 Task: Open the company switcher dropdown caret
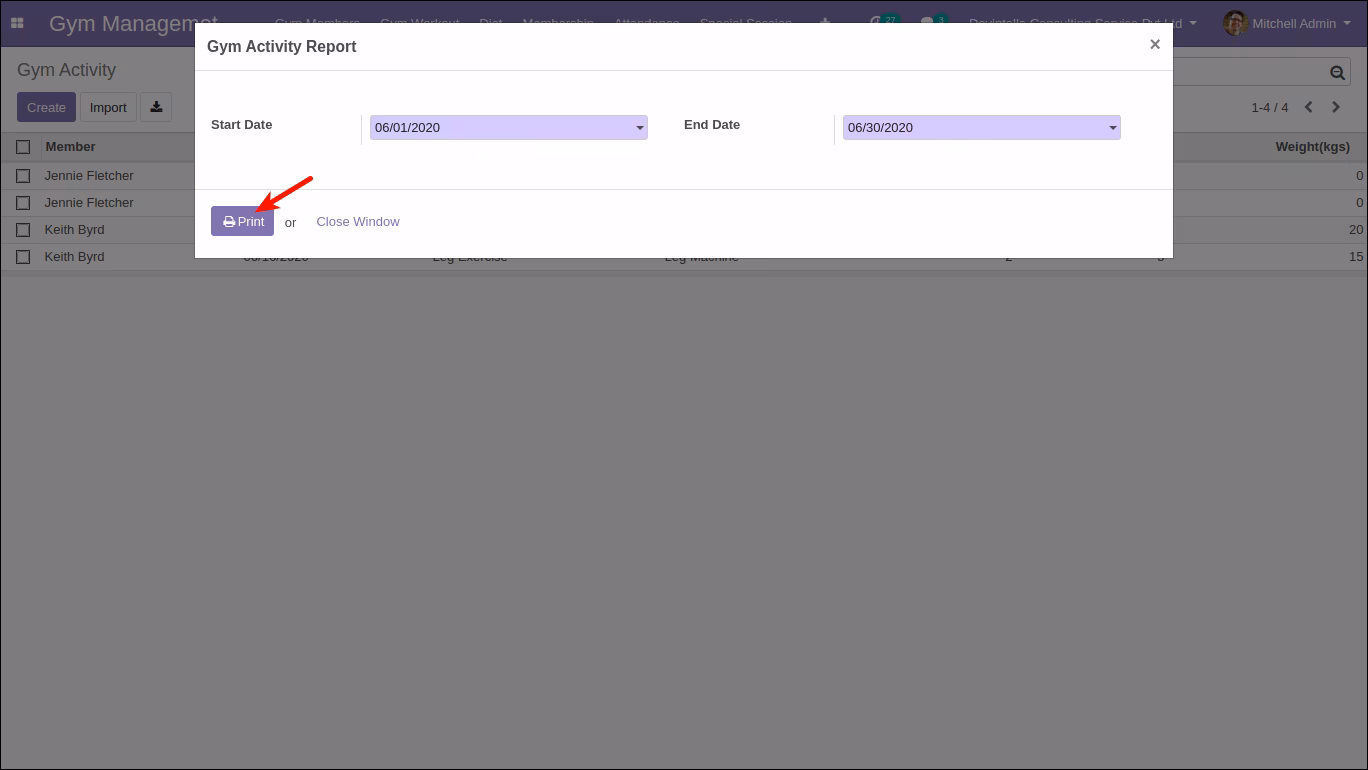pyautogui.click(x=1193, y=23)
